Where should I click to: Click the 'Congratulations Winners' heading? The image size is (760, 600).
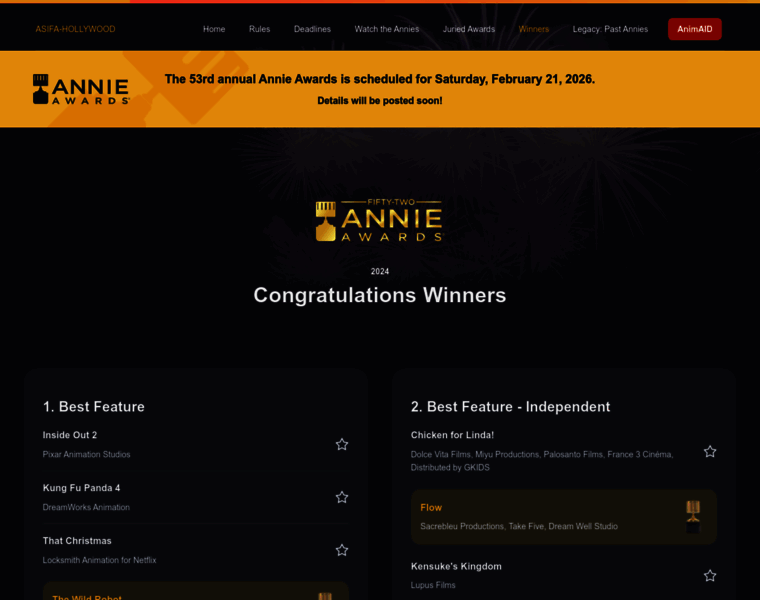pyautogui.click(x=380, y=295)
